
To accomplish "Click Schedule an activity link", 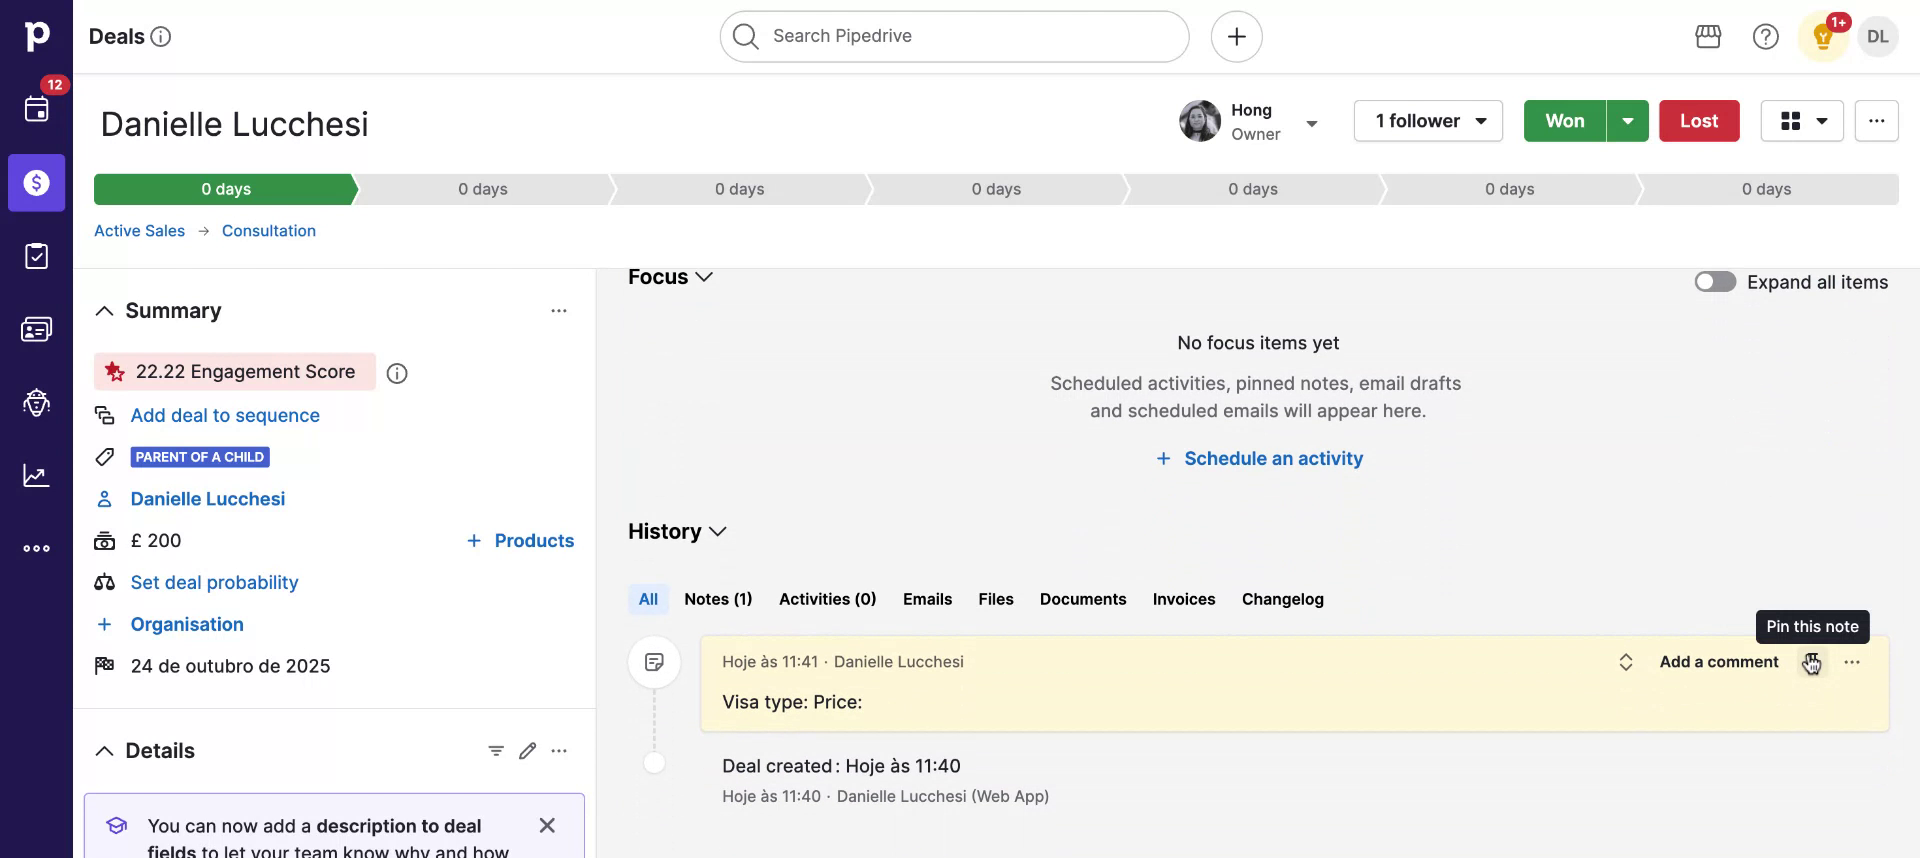I will tap(1259, 458).
